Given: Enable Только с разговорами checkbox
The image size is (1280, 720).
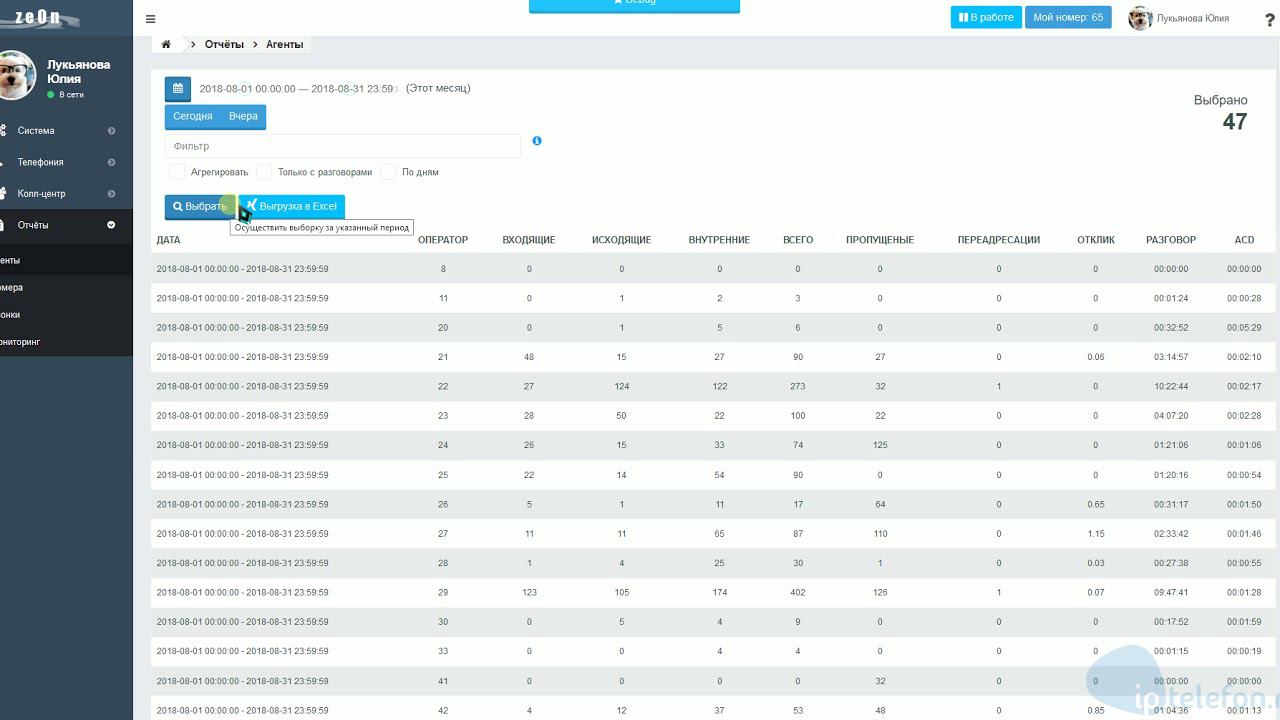Looking at the screenshot, I should coord(264,172).
